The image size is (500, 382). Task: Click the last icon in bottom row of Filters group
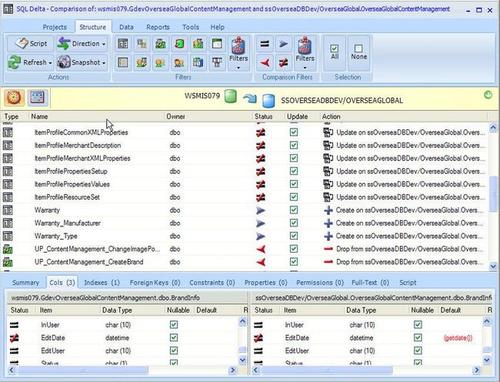point(217,62)
